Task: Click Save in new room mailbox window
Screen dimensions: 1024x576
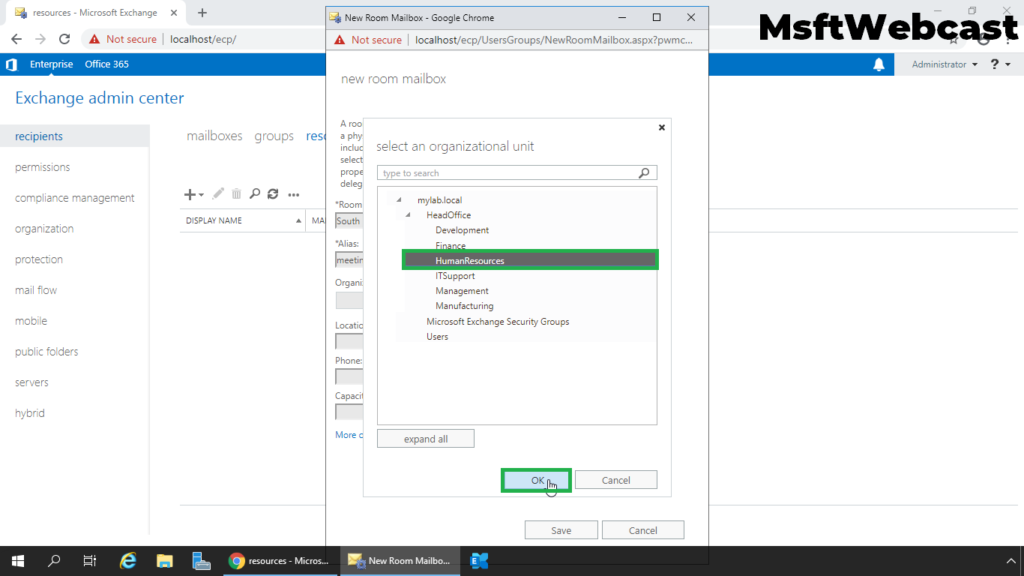Action: pos(561,530)
